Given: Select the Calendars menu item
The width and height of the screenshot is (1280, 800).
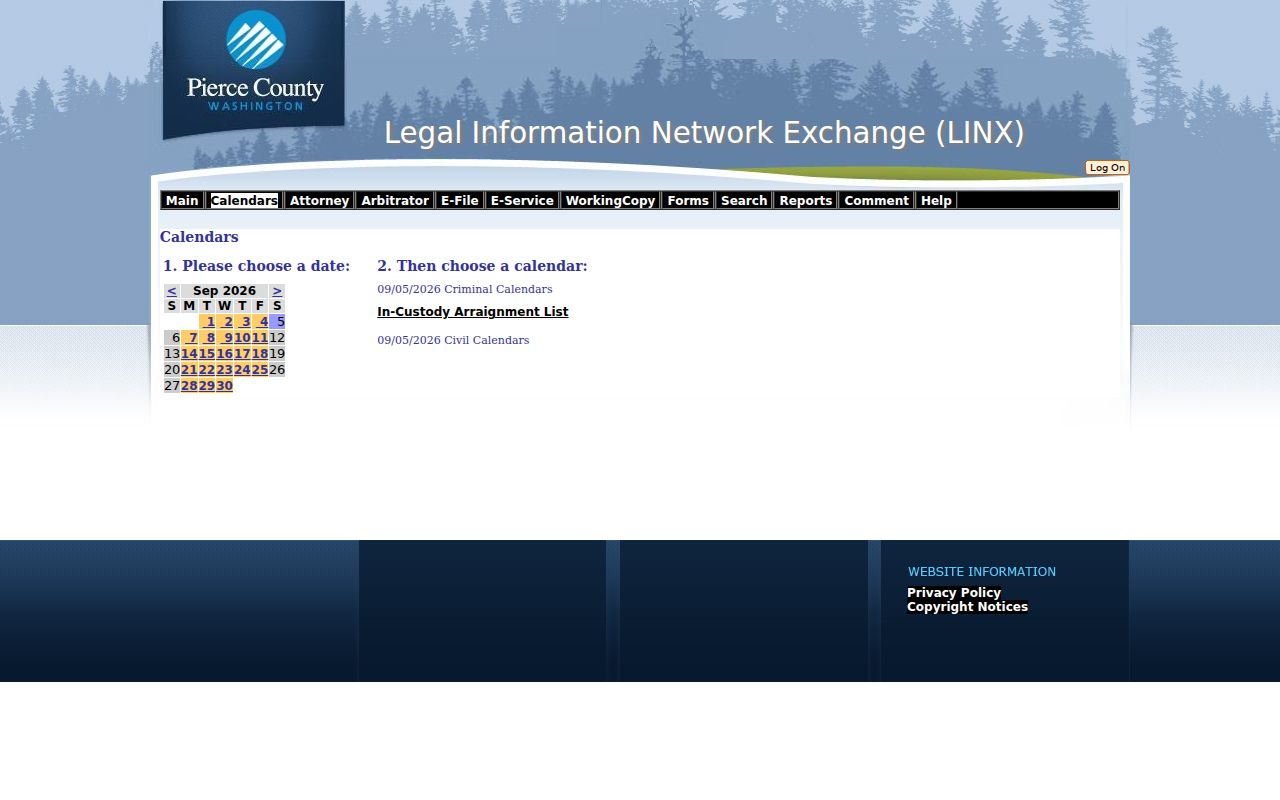Looking at the screenshot, I should 244,201.
